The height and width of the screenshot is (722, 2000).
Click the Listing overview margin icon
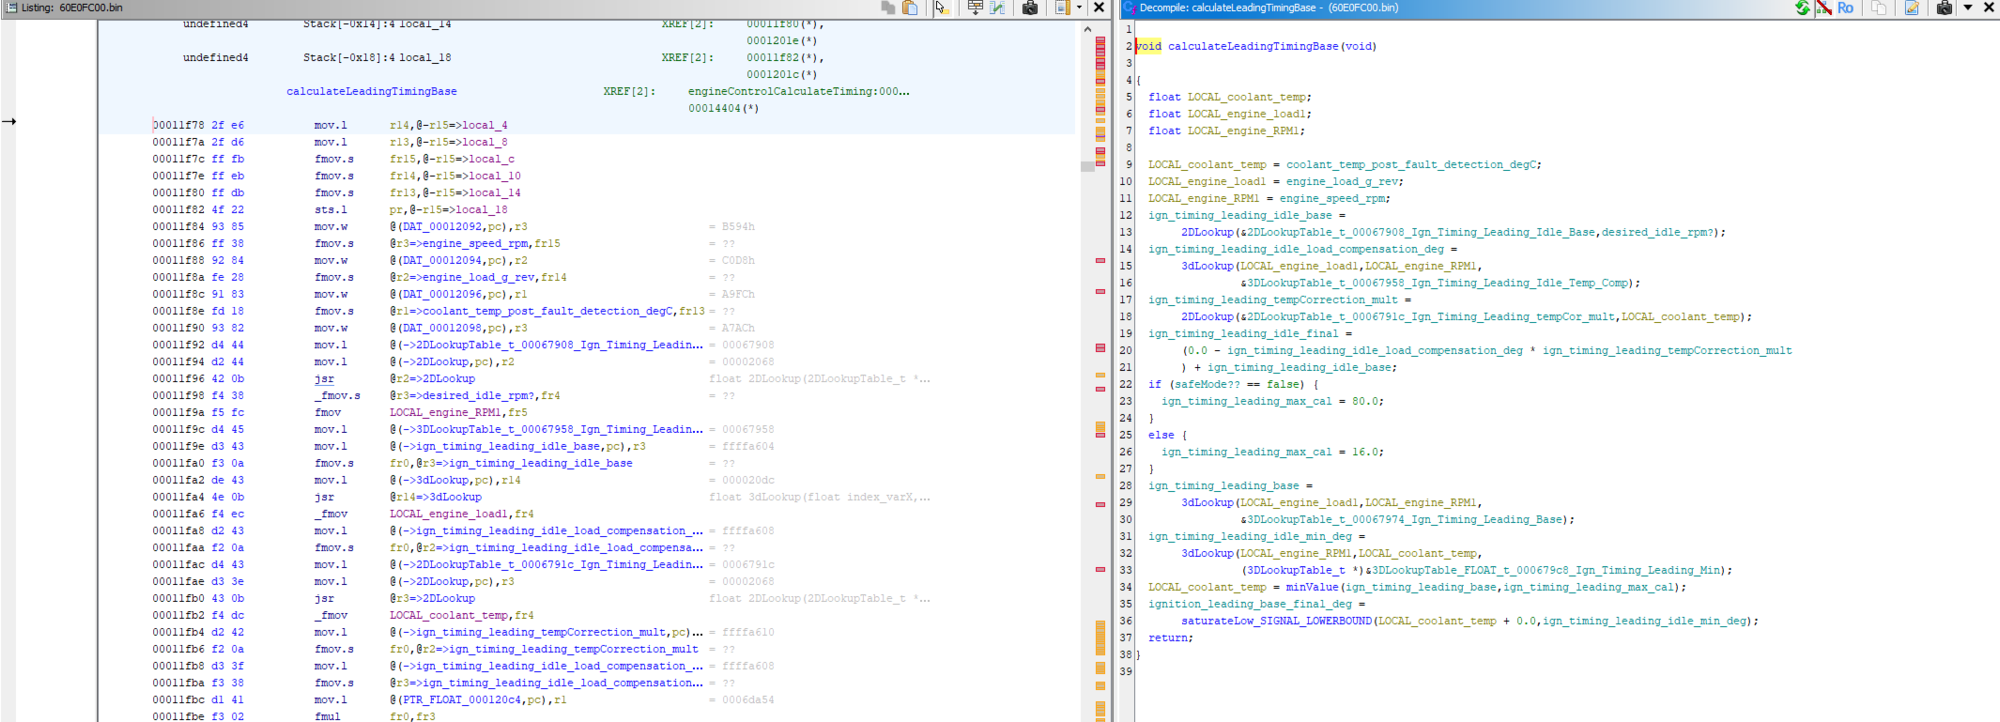point(1062,8)
